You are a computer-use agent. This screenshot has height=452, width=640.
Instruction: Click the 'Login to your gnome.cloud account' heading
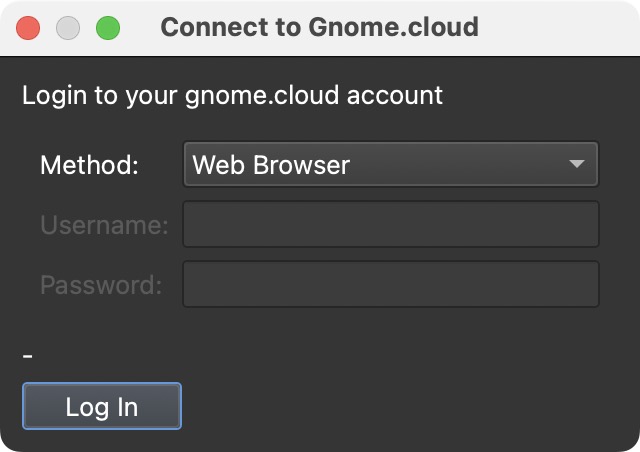point(232,96)
